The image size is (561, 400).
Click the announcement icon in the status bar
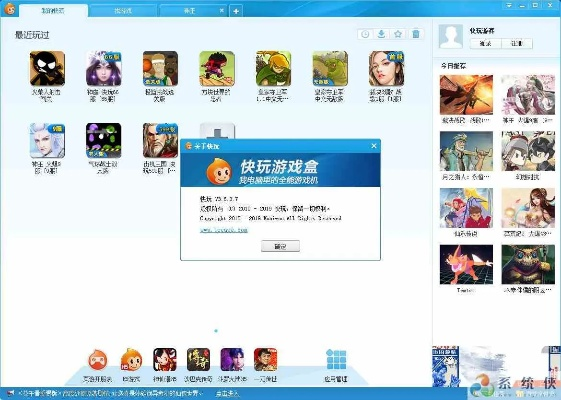click(x=10, y=394)
